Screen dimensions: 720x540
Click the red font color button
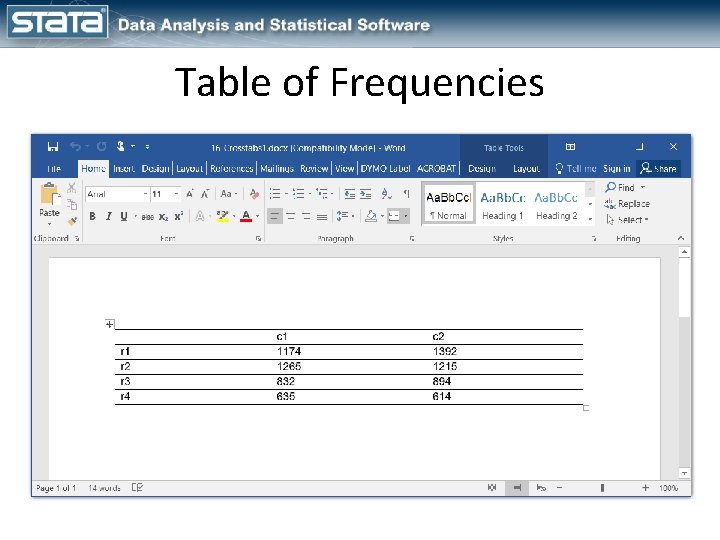(246, 216)
